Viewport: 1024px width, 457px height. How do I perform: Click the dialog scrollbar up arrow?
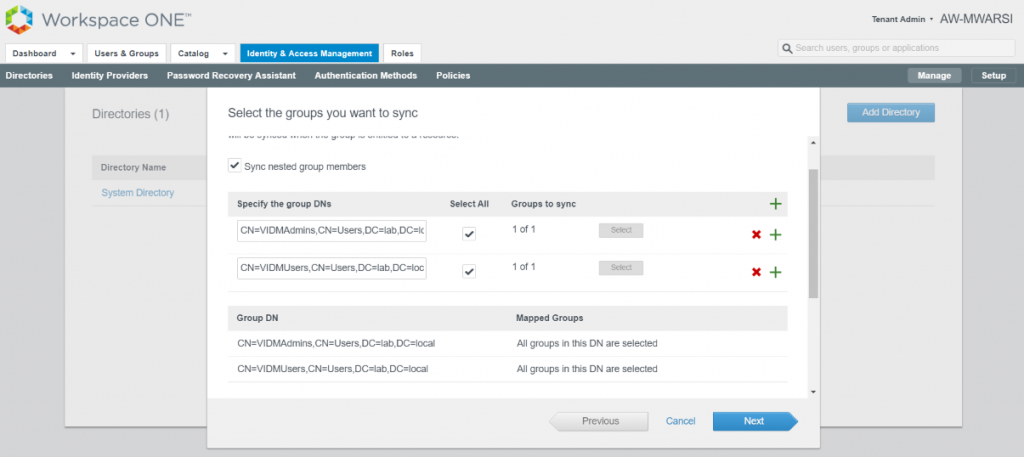coord(813,142)
